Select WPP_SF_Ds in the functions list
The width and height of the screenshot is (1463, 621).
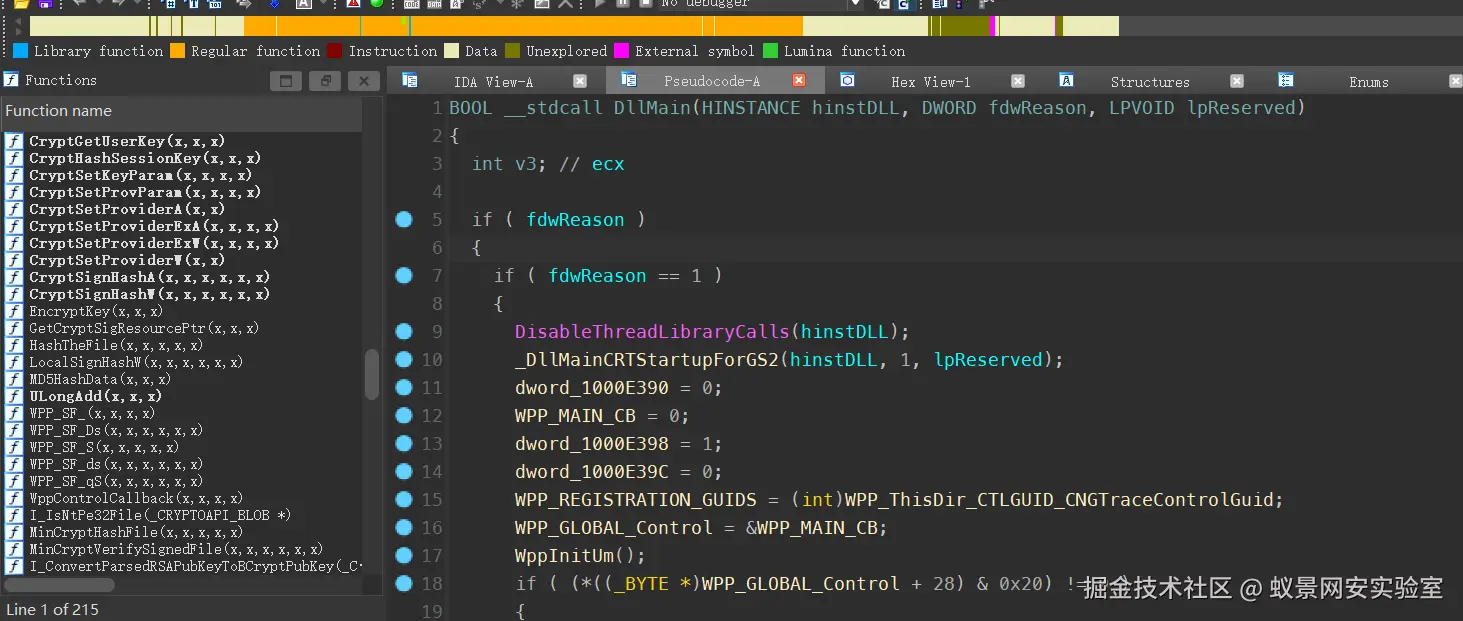coord(116,431)
